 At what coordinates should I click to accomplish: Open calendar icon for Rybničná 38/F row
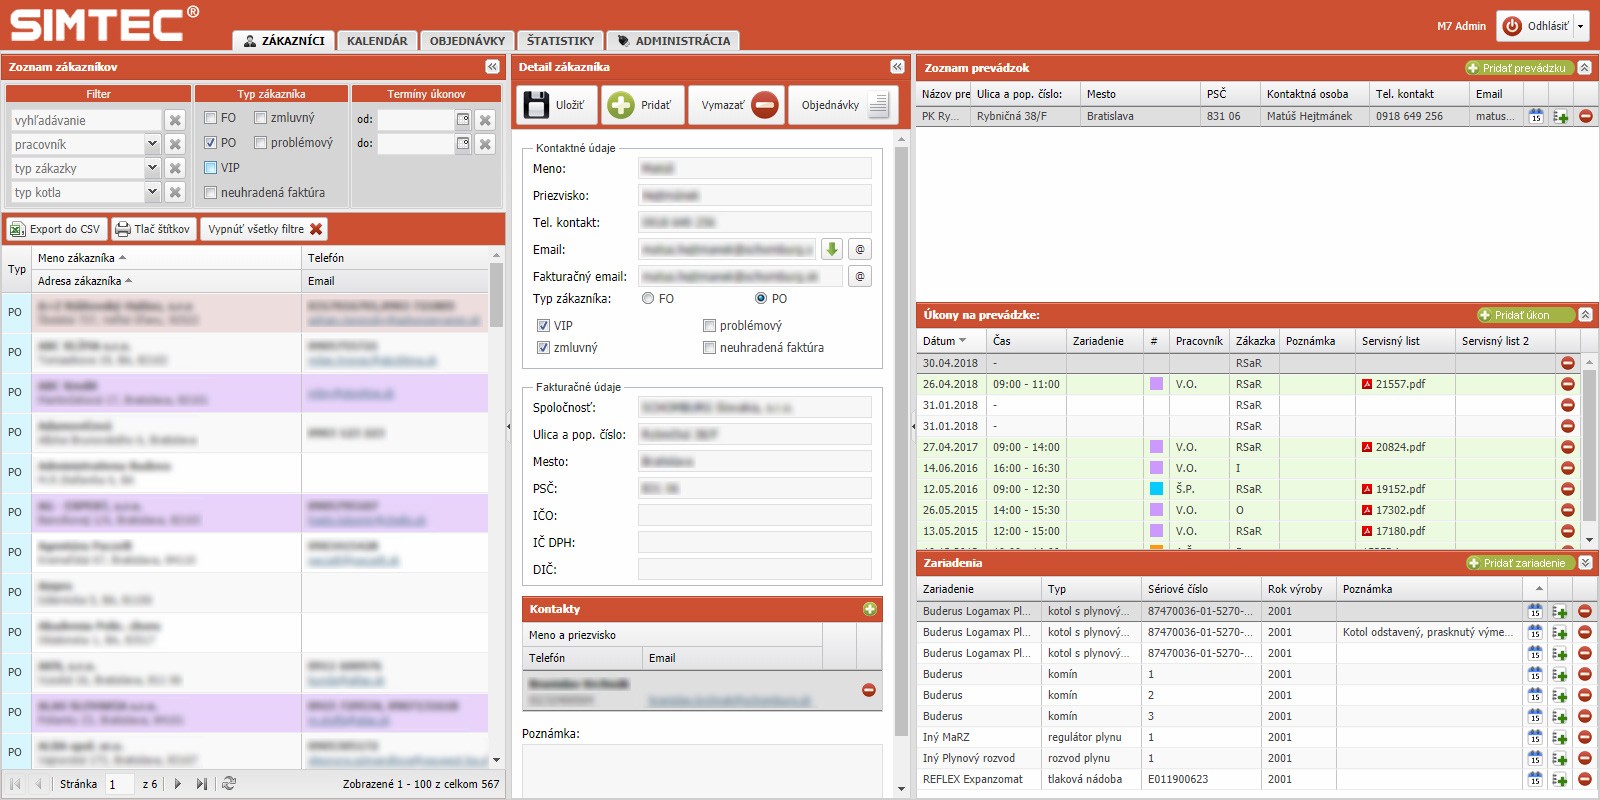(x=1536, y=116)
